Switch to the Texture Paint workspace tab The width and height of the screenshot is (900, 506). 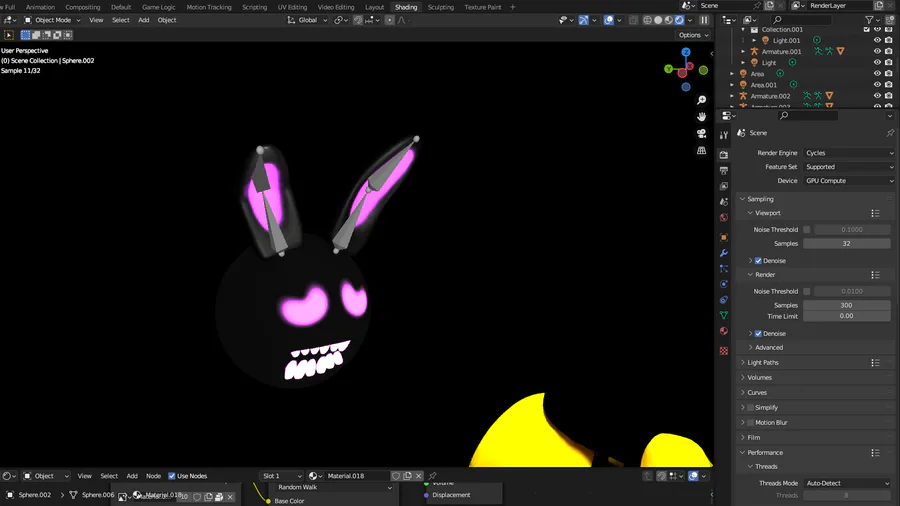point(482,7)
